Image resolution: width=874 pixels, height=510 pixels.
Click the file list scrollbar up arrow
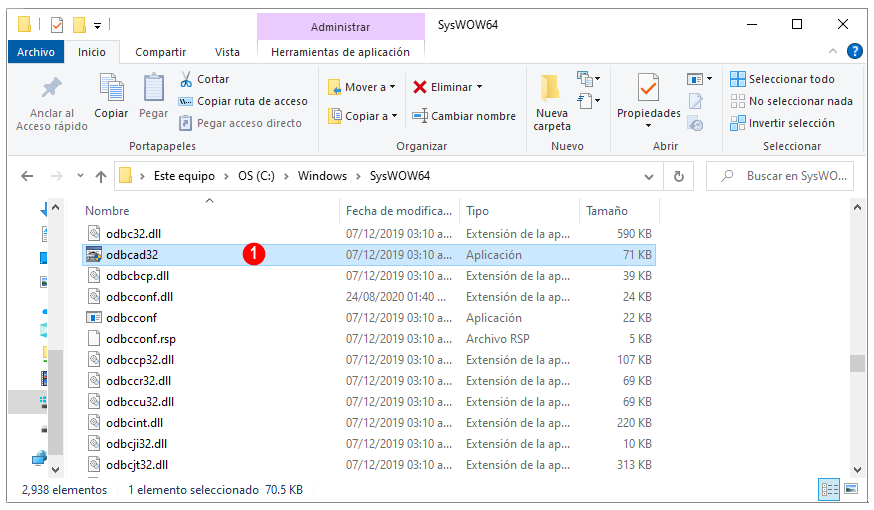857,207
